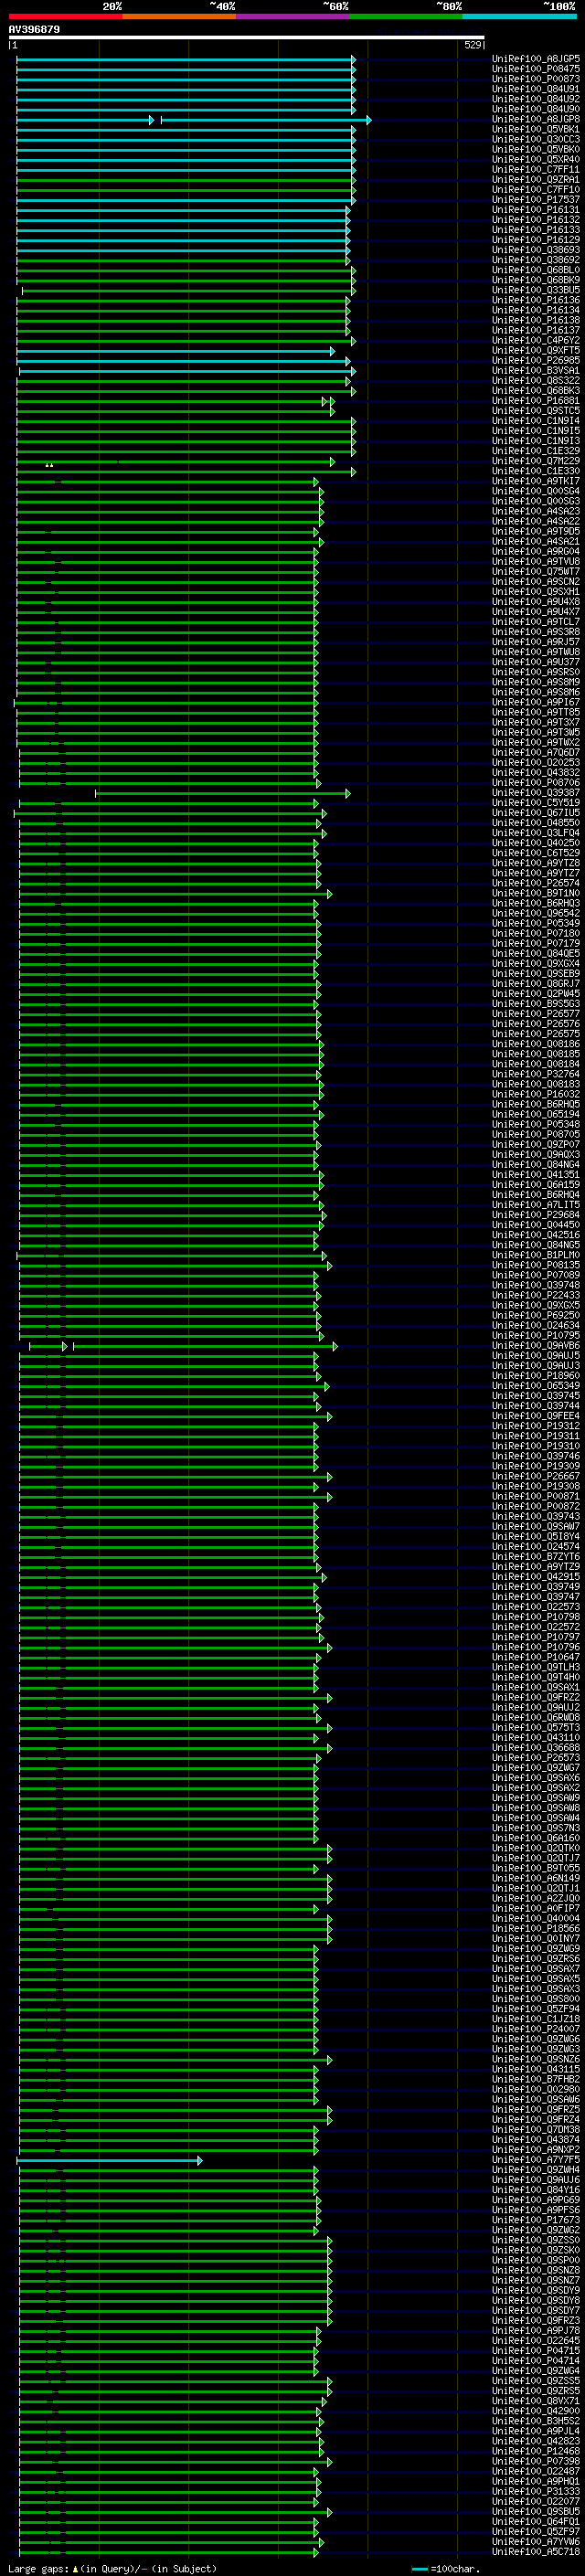Click the cyan =100char. scale legend
Screen dimensions: 585x2576
pos(444,2569)
